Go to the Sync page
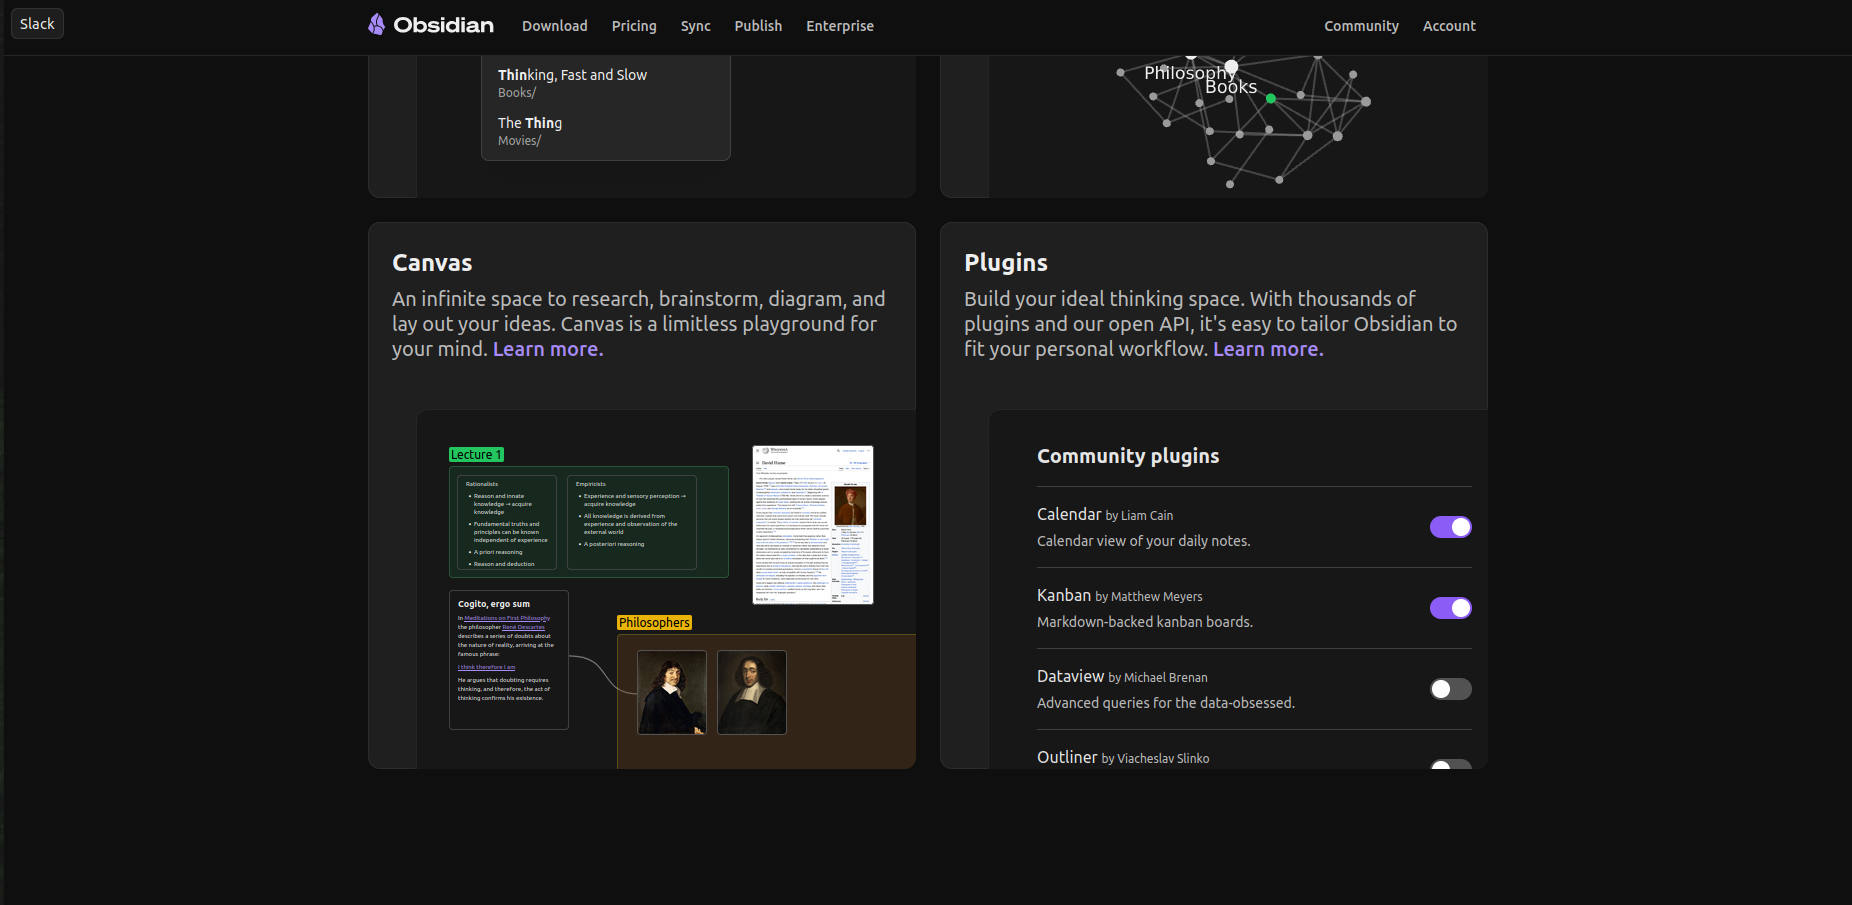The height and width of the screenshot is (905, 1852). click(x=695, y=26)
